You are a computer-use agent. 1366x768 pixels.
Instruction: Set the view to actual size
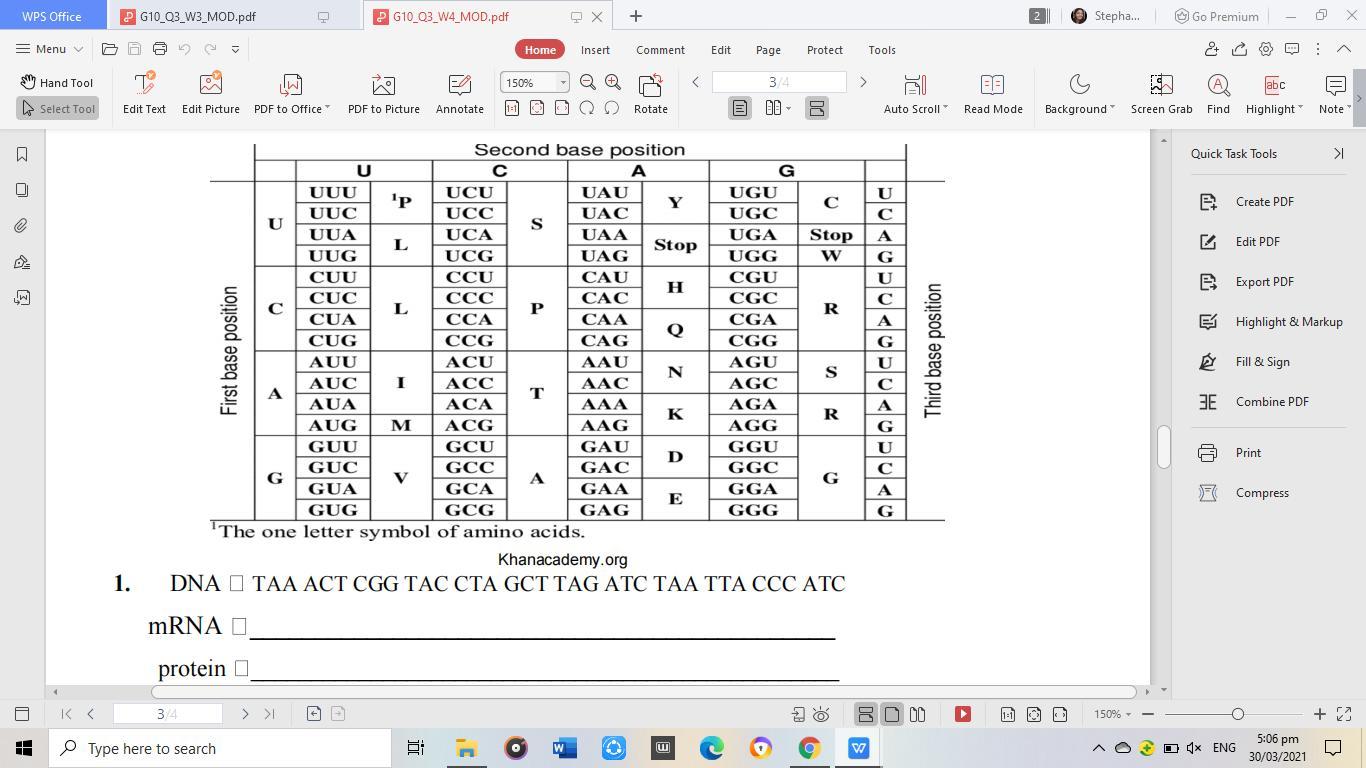click(512, 108)
